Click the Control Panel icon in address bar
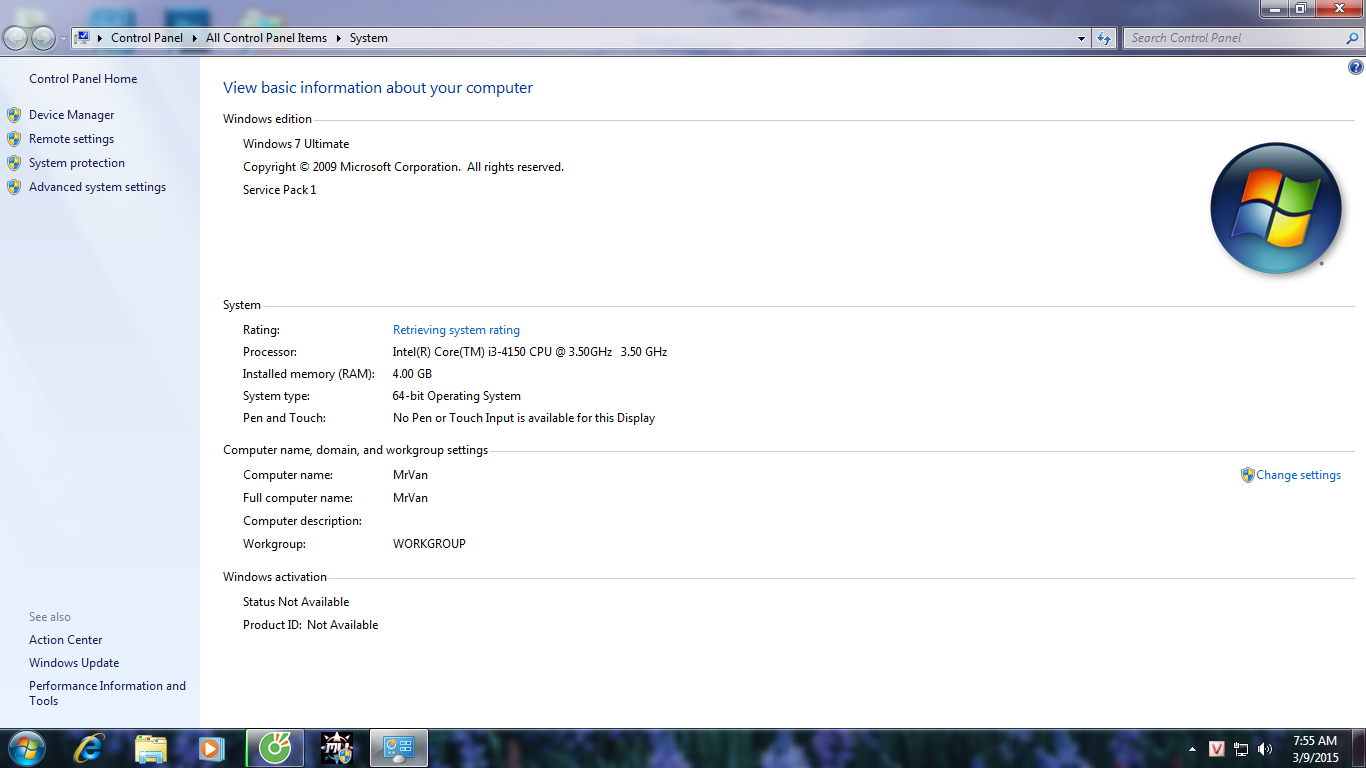This screenshot has width=1366, height=768. pos(83,38)
